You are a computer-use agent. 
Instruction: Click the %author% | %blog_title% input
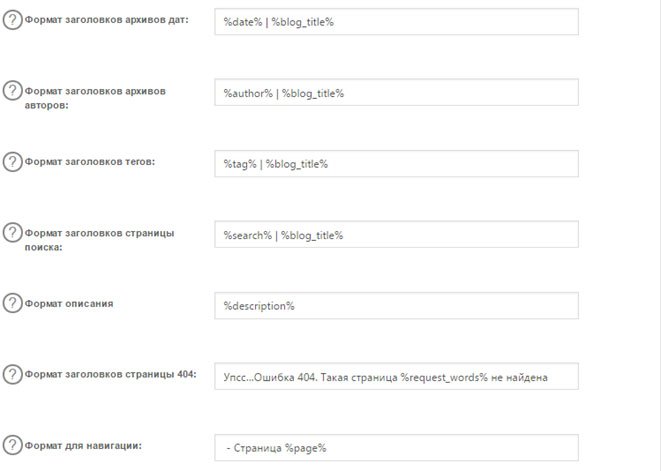396,93
